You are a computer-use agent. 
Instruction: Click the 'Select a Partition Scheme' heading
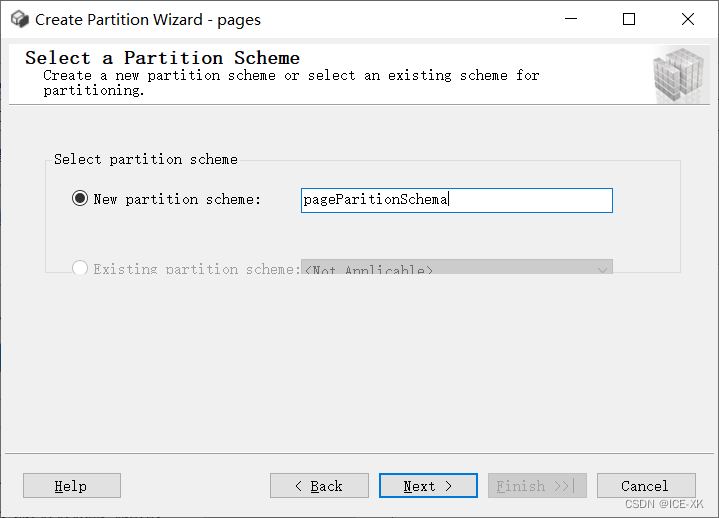coord(162,58)
